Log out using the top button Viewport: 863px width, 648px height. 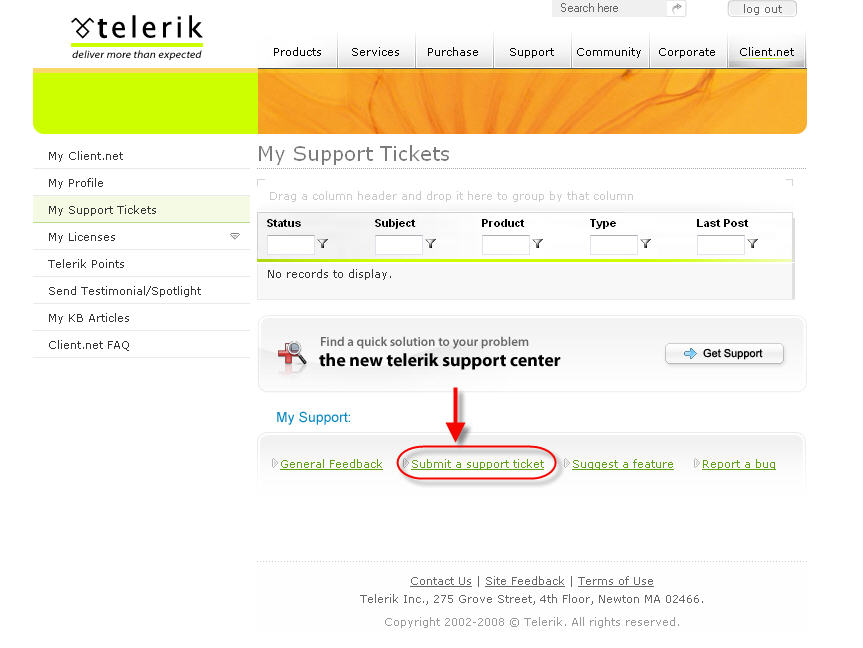[762, 9]
